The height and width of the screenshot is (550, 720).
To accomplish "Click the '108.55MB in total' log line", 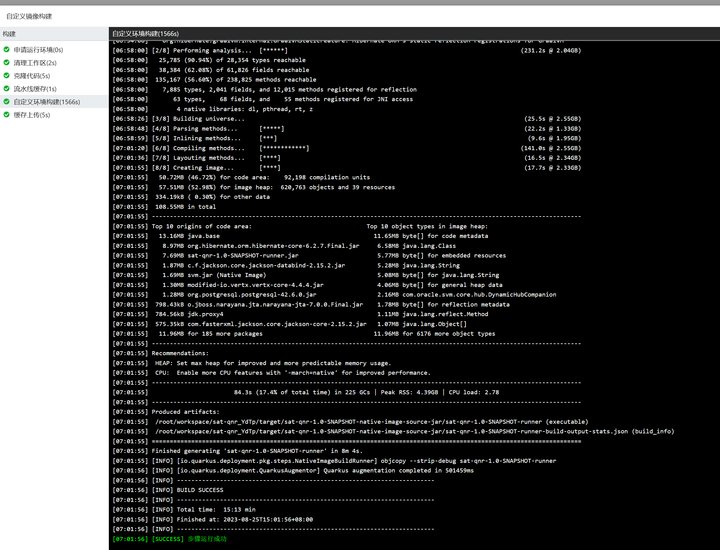I will click(x=164, y=207).
